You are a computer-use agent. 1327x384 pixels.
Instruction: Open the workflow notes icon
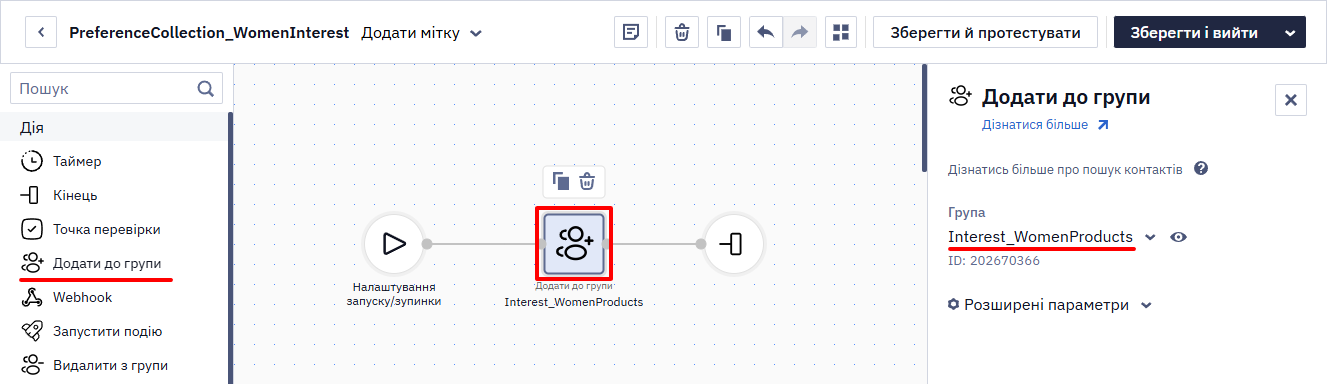coord(630,32)
